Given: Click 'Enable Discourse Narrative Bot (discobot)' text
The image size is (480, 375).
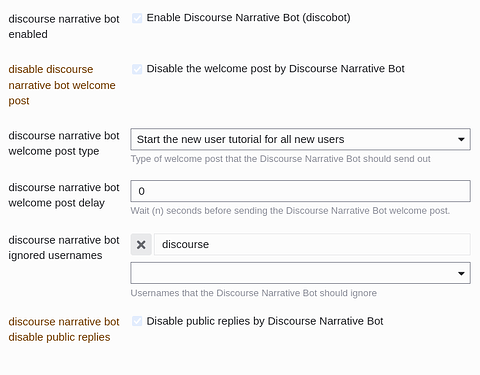Looking at the screenshot, I should (x=248, y=18).
